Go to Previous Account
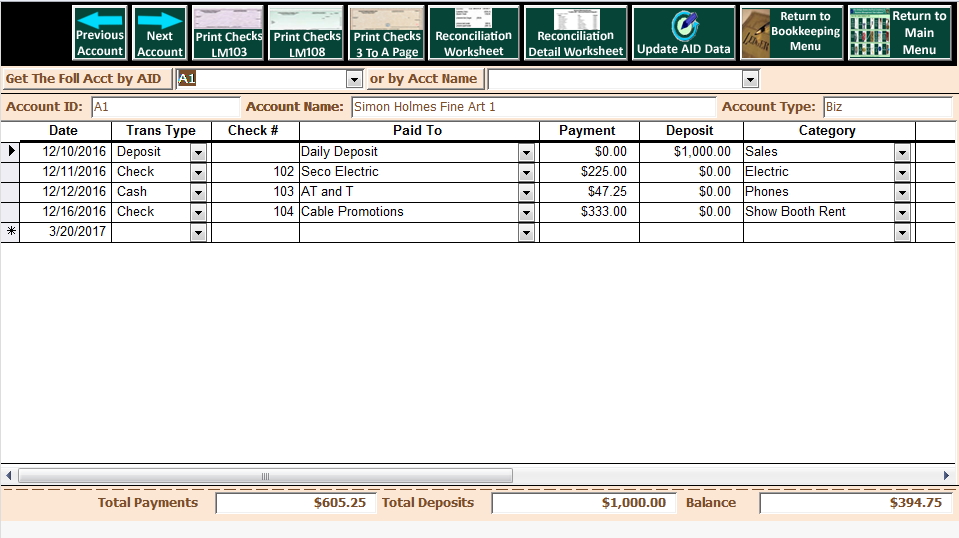Viewport: 959px width, 538px height. tap(100, 33)
